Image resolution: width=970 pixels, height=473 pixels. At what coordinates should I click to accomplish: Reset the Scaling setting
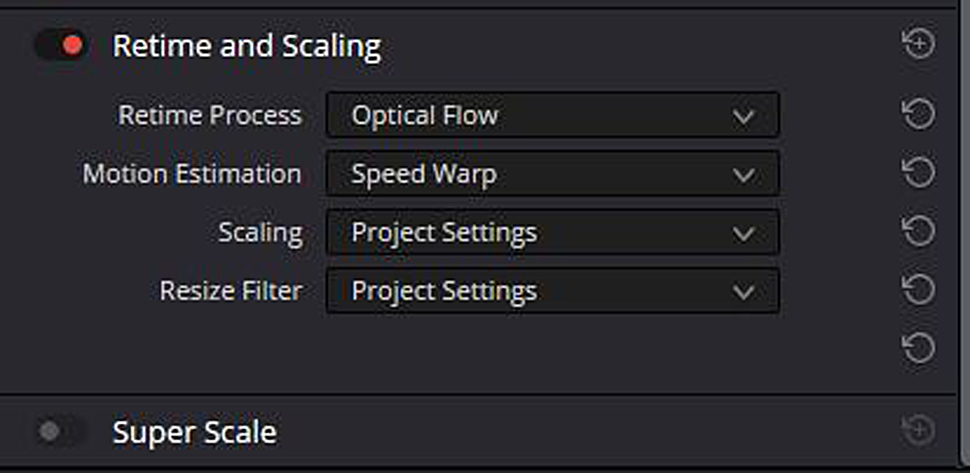[919, 231]
